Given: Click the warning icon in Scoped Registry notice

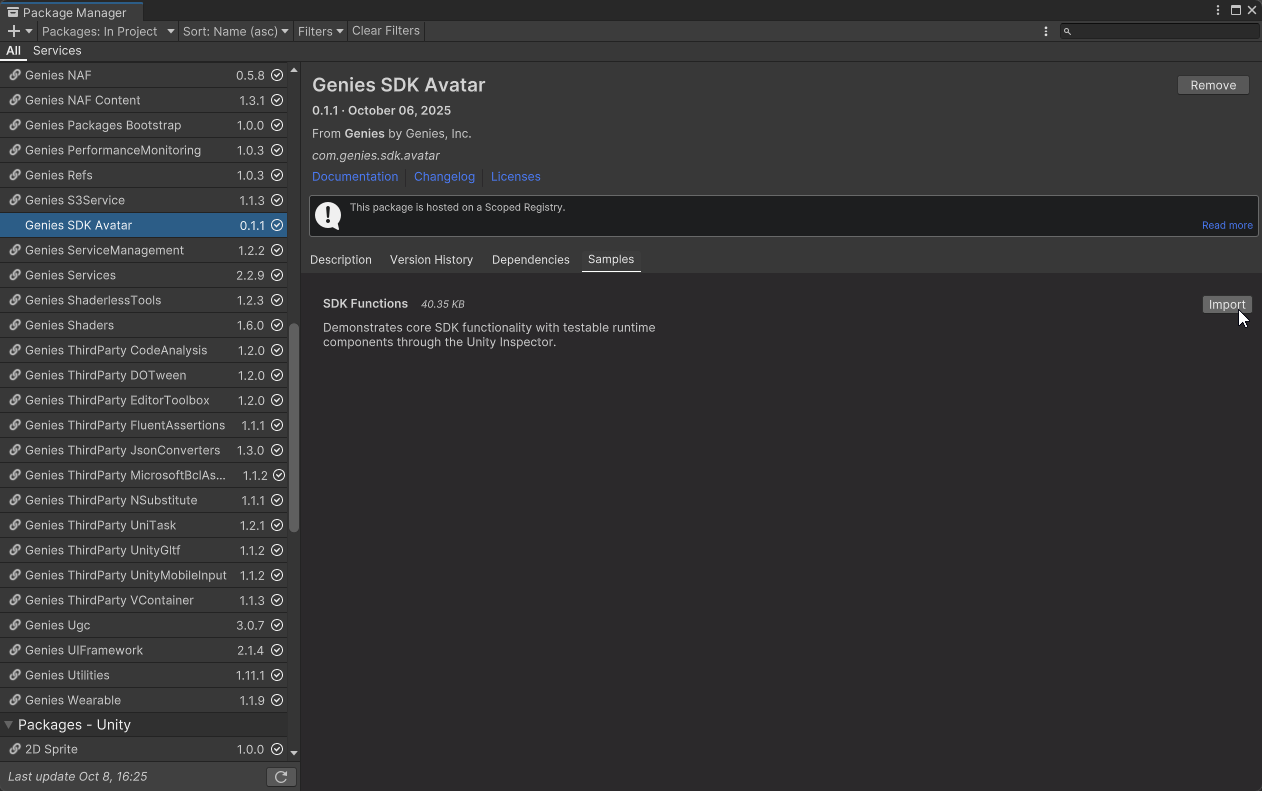Looking at the screenshot, I should (x=328, y=215).
